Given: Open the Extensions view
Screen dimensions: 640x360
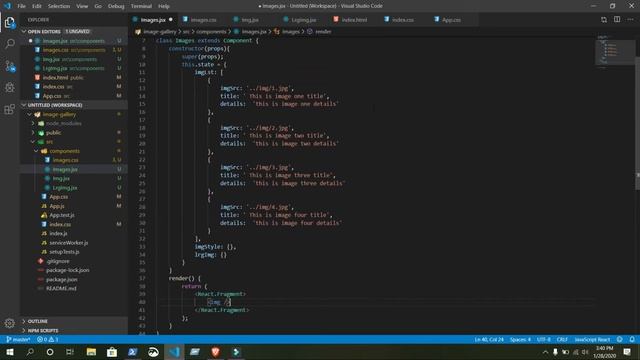Looking at the screenshot, I should [x=10, y=109].
